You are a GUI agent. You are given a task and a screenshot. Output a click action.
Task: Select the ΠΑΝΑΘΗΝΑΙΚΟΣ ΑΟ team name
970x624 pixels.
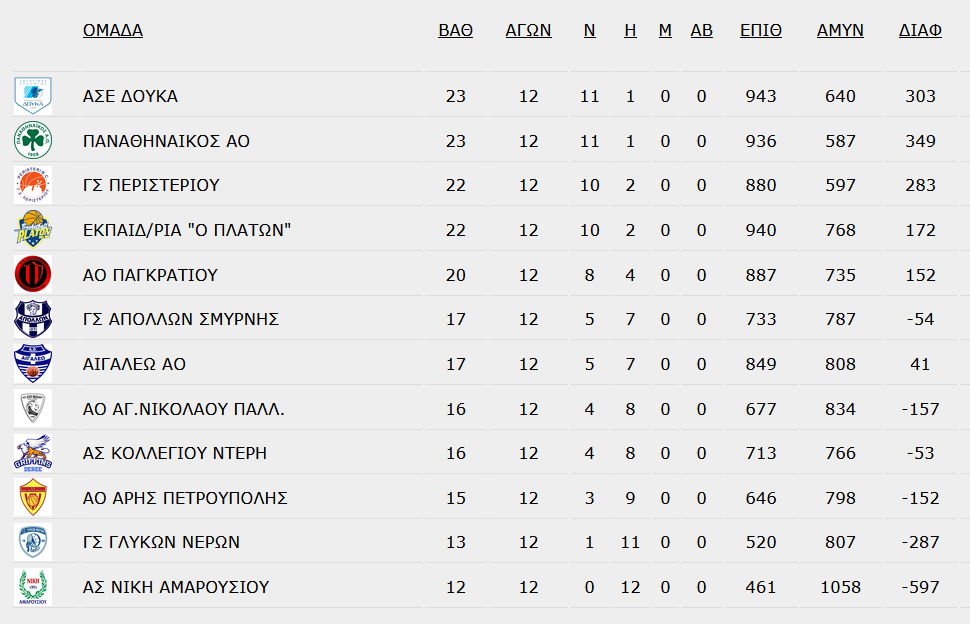(166, 141)
